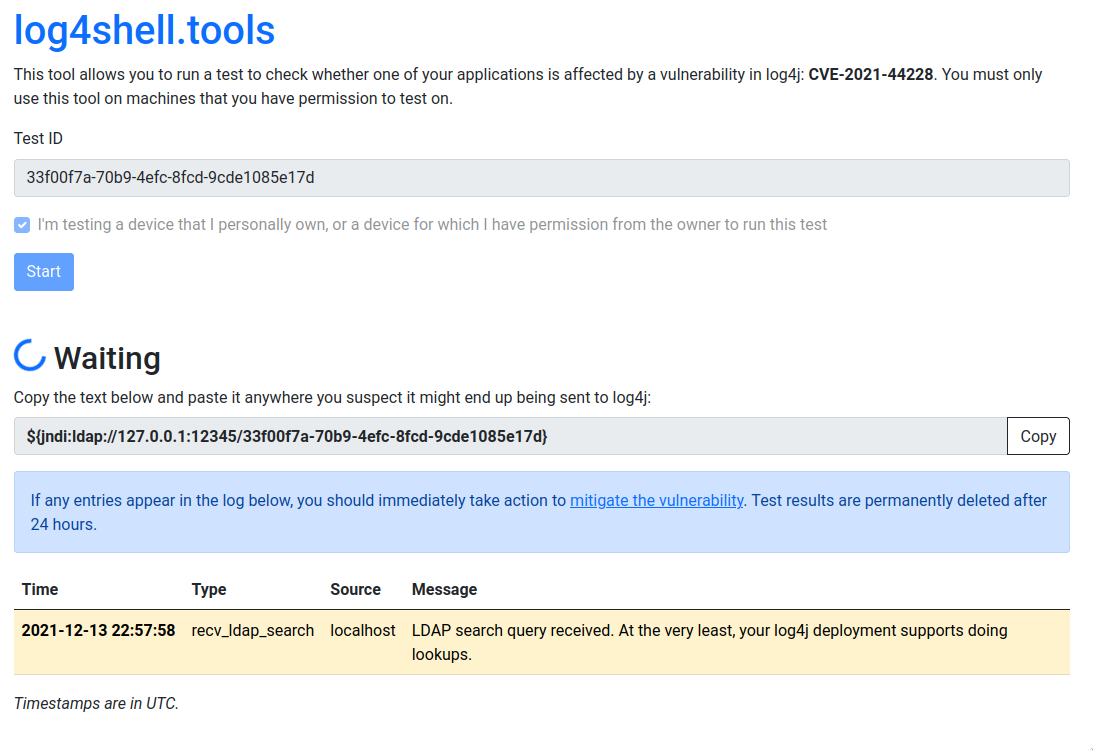Image resolution: width=1093 pixels, height=751 pixels.
Task: Click the Timestamps are in UTC note
Action: tap(96, 703)
